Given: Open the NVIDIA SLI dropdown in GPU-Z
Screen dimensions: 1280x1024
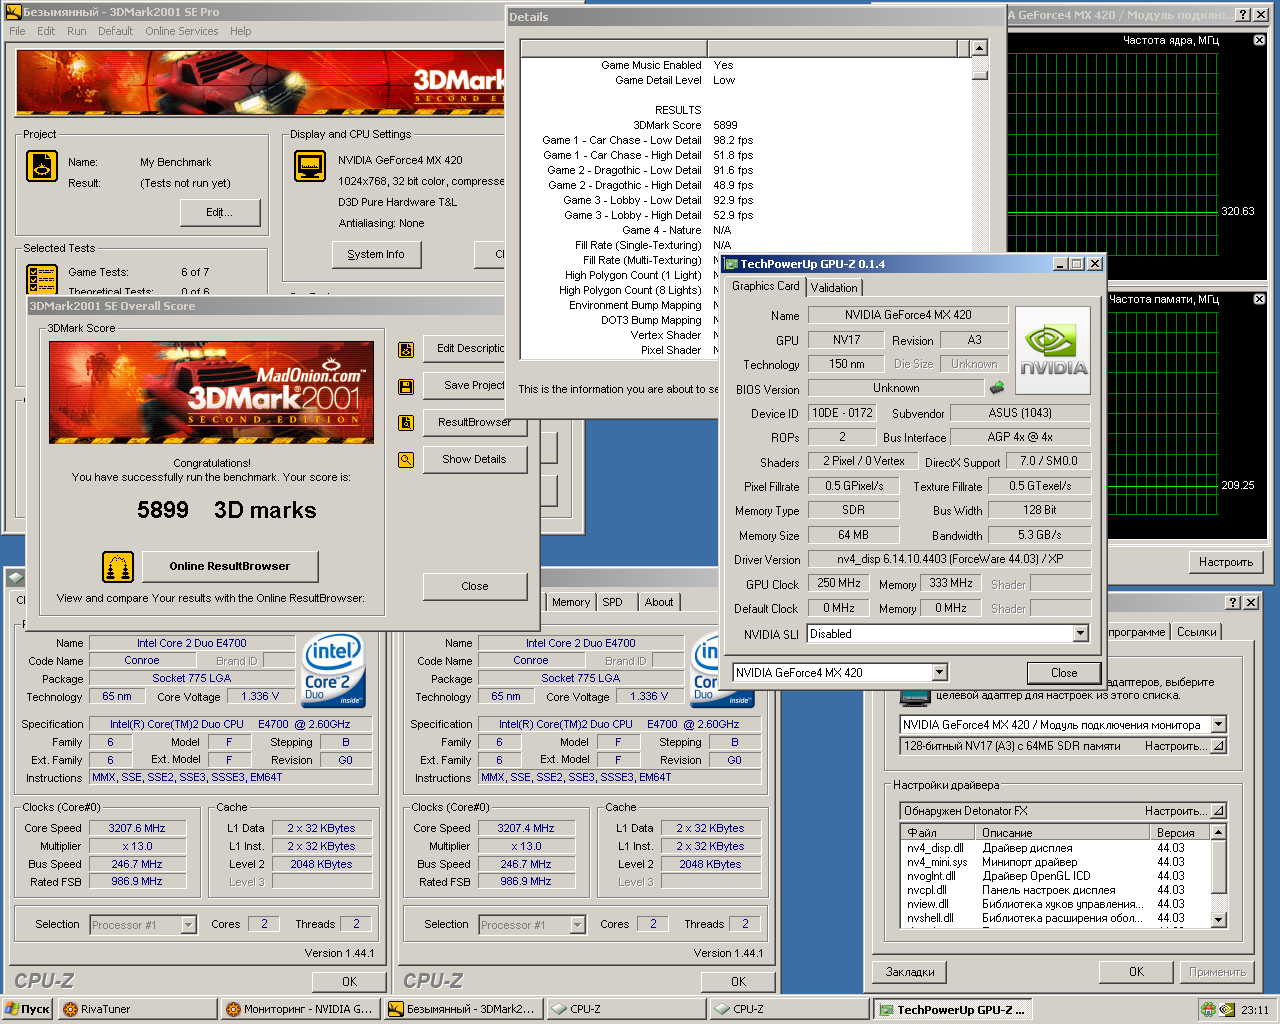Looking at the screenshot, I should [x=1080, y=634].
